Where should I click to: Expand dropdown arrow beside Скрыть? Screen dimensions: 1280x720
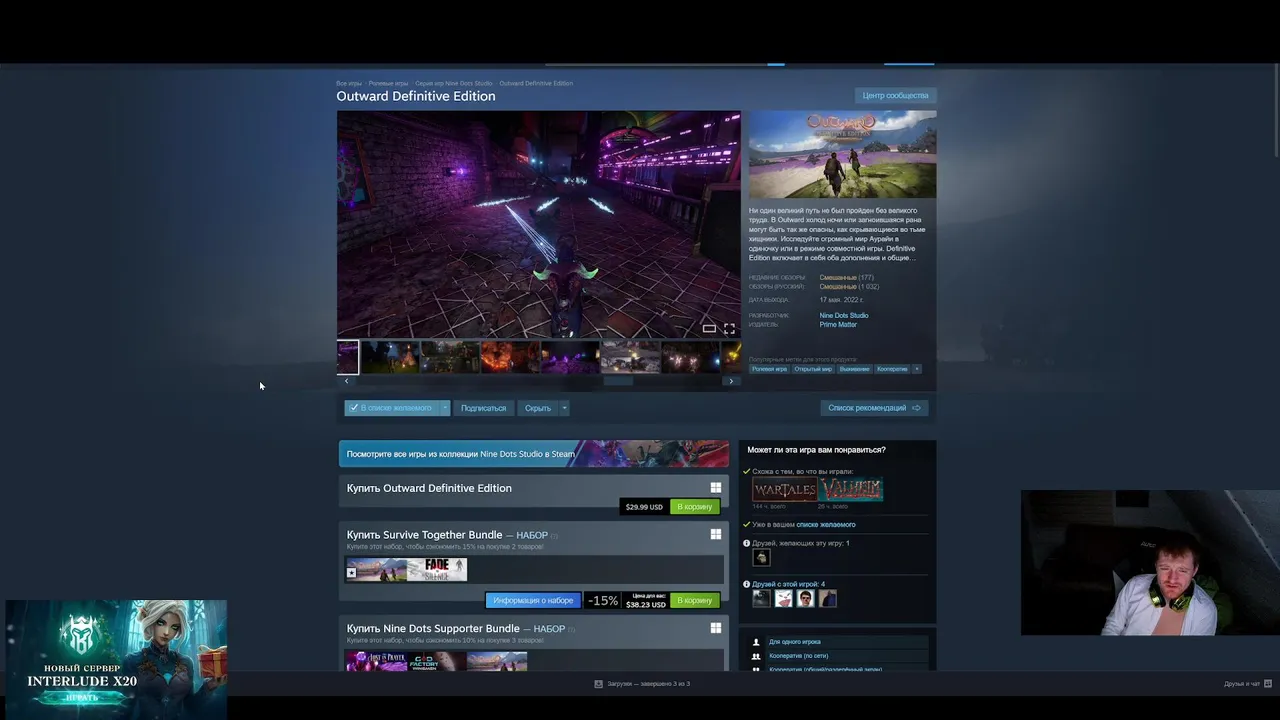pos(564,408)
